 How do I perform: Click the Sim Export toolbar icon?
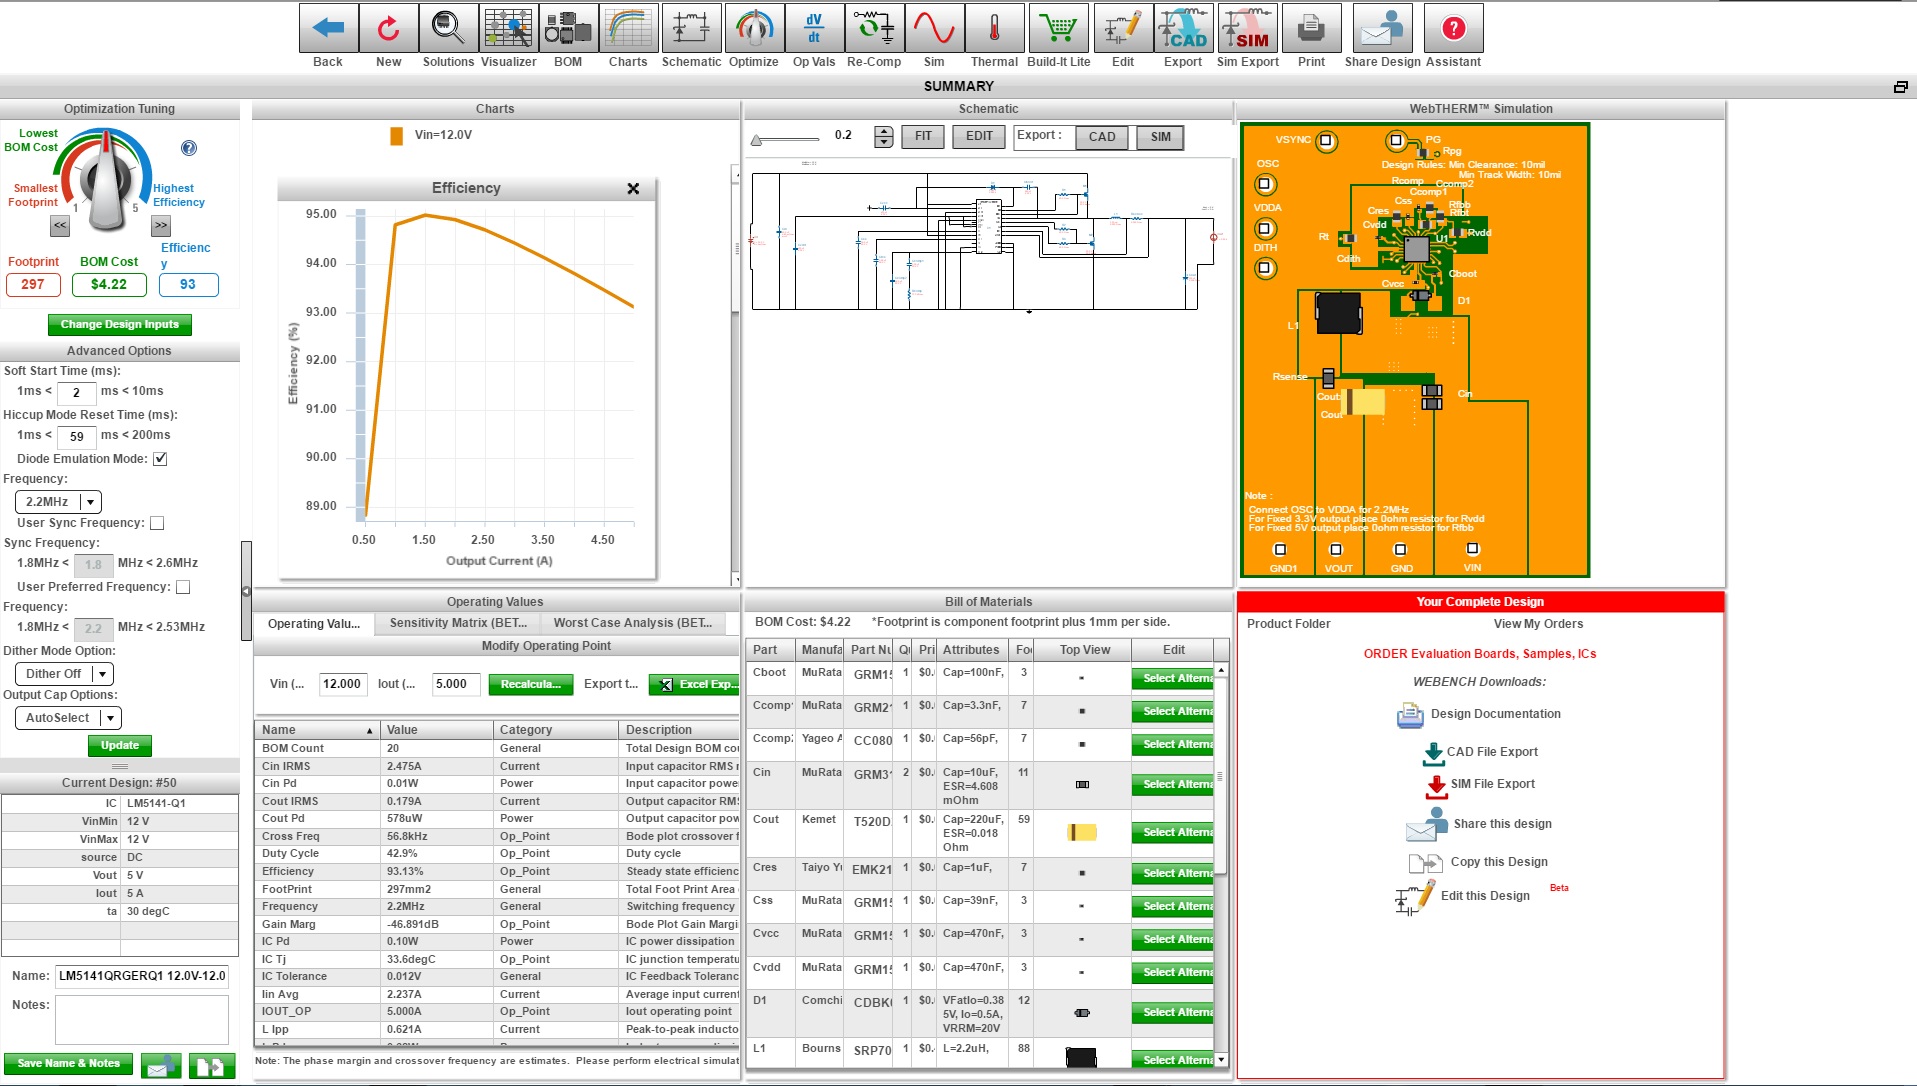pos(1247,28)
